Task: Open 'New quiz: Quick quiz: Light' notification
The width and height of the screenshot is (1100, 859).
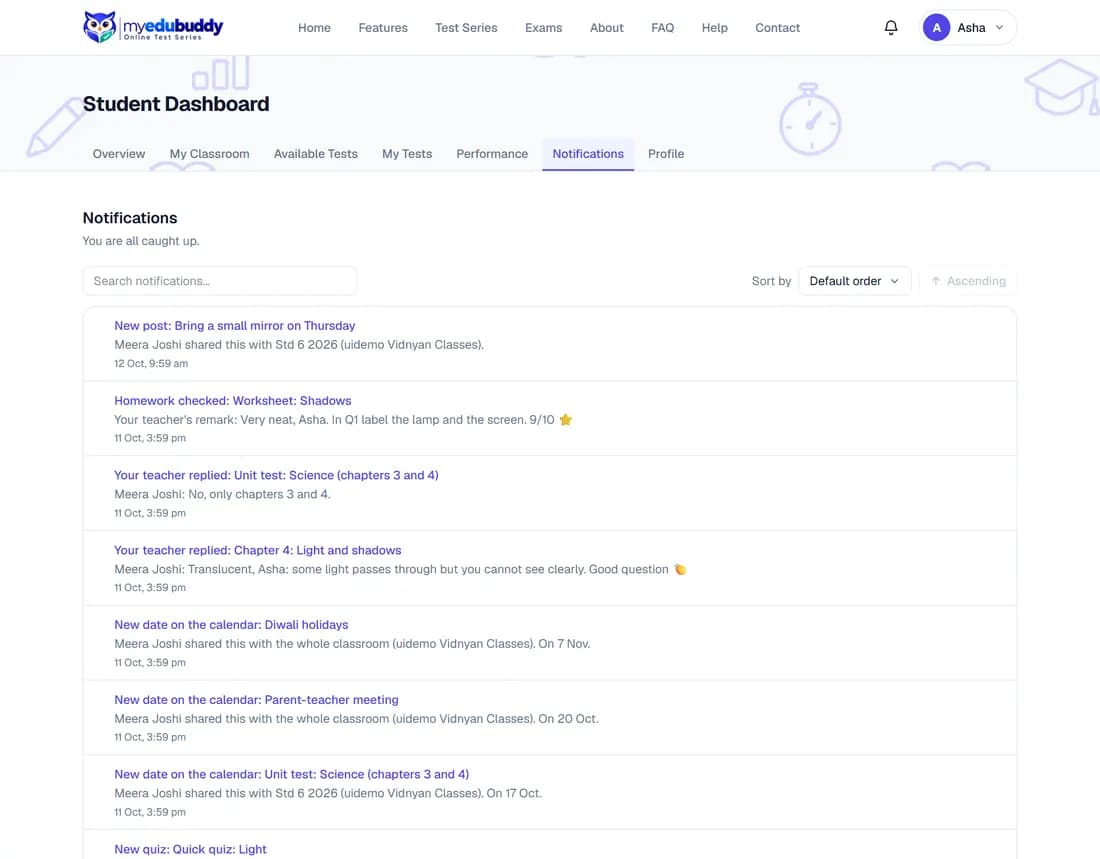Action: (x=190, y=849)
